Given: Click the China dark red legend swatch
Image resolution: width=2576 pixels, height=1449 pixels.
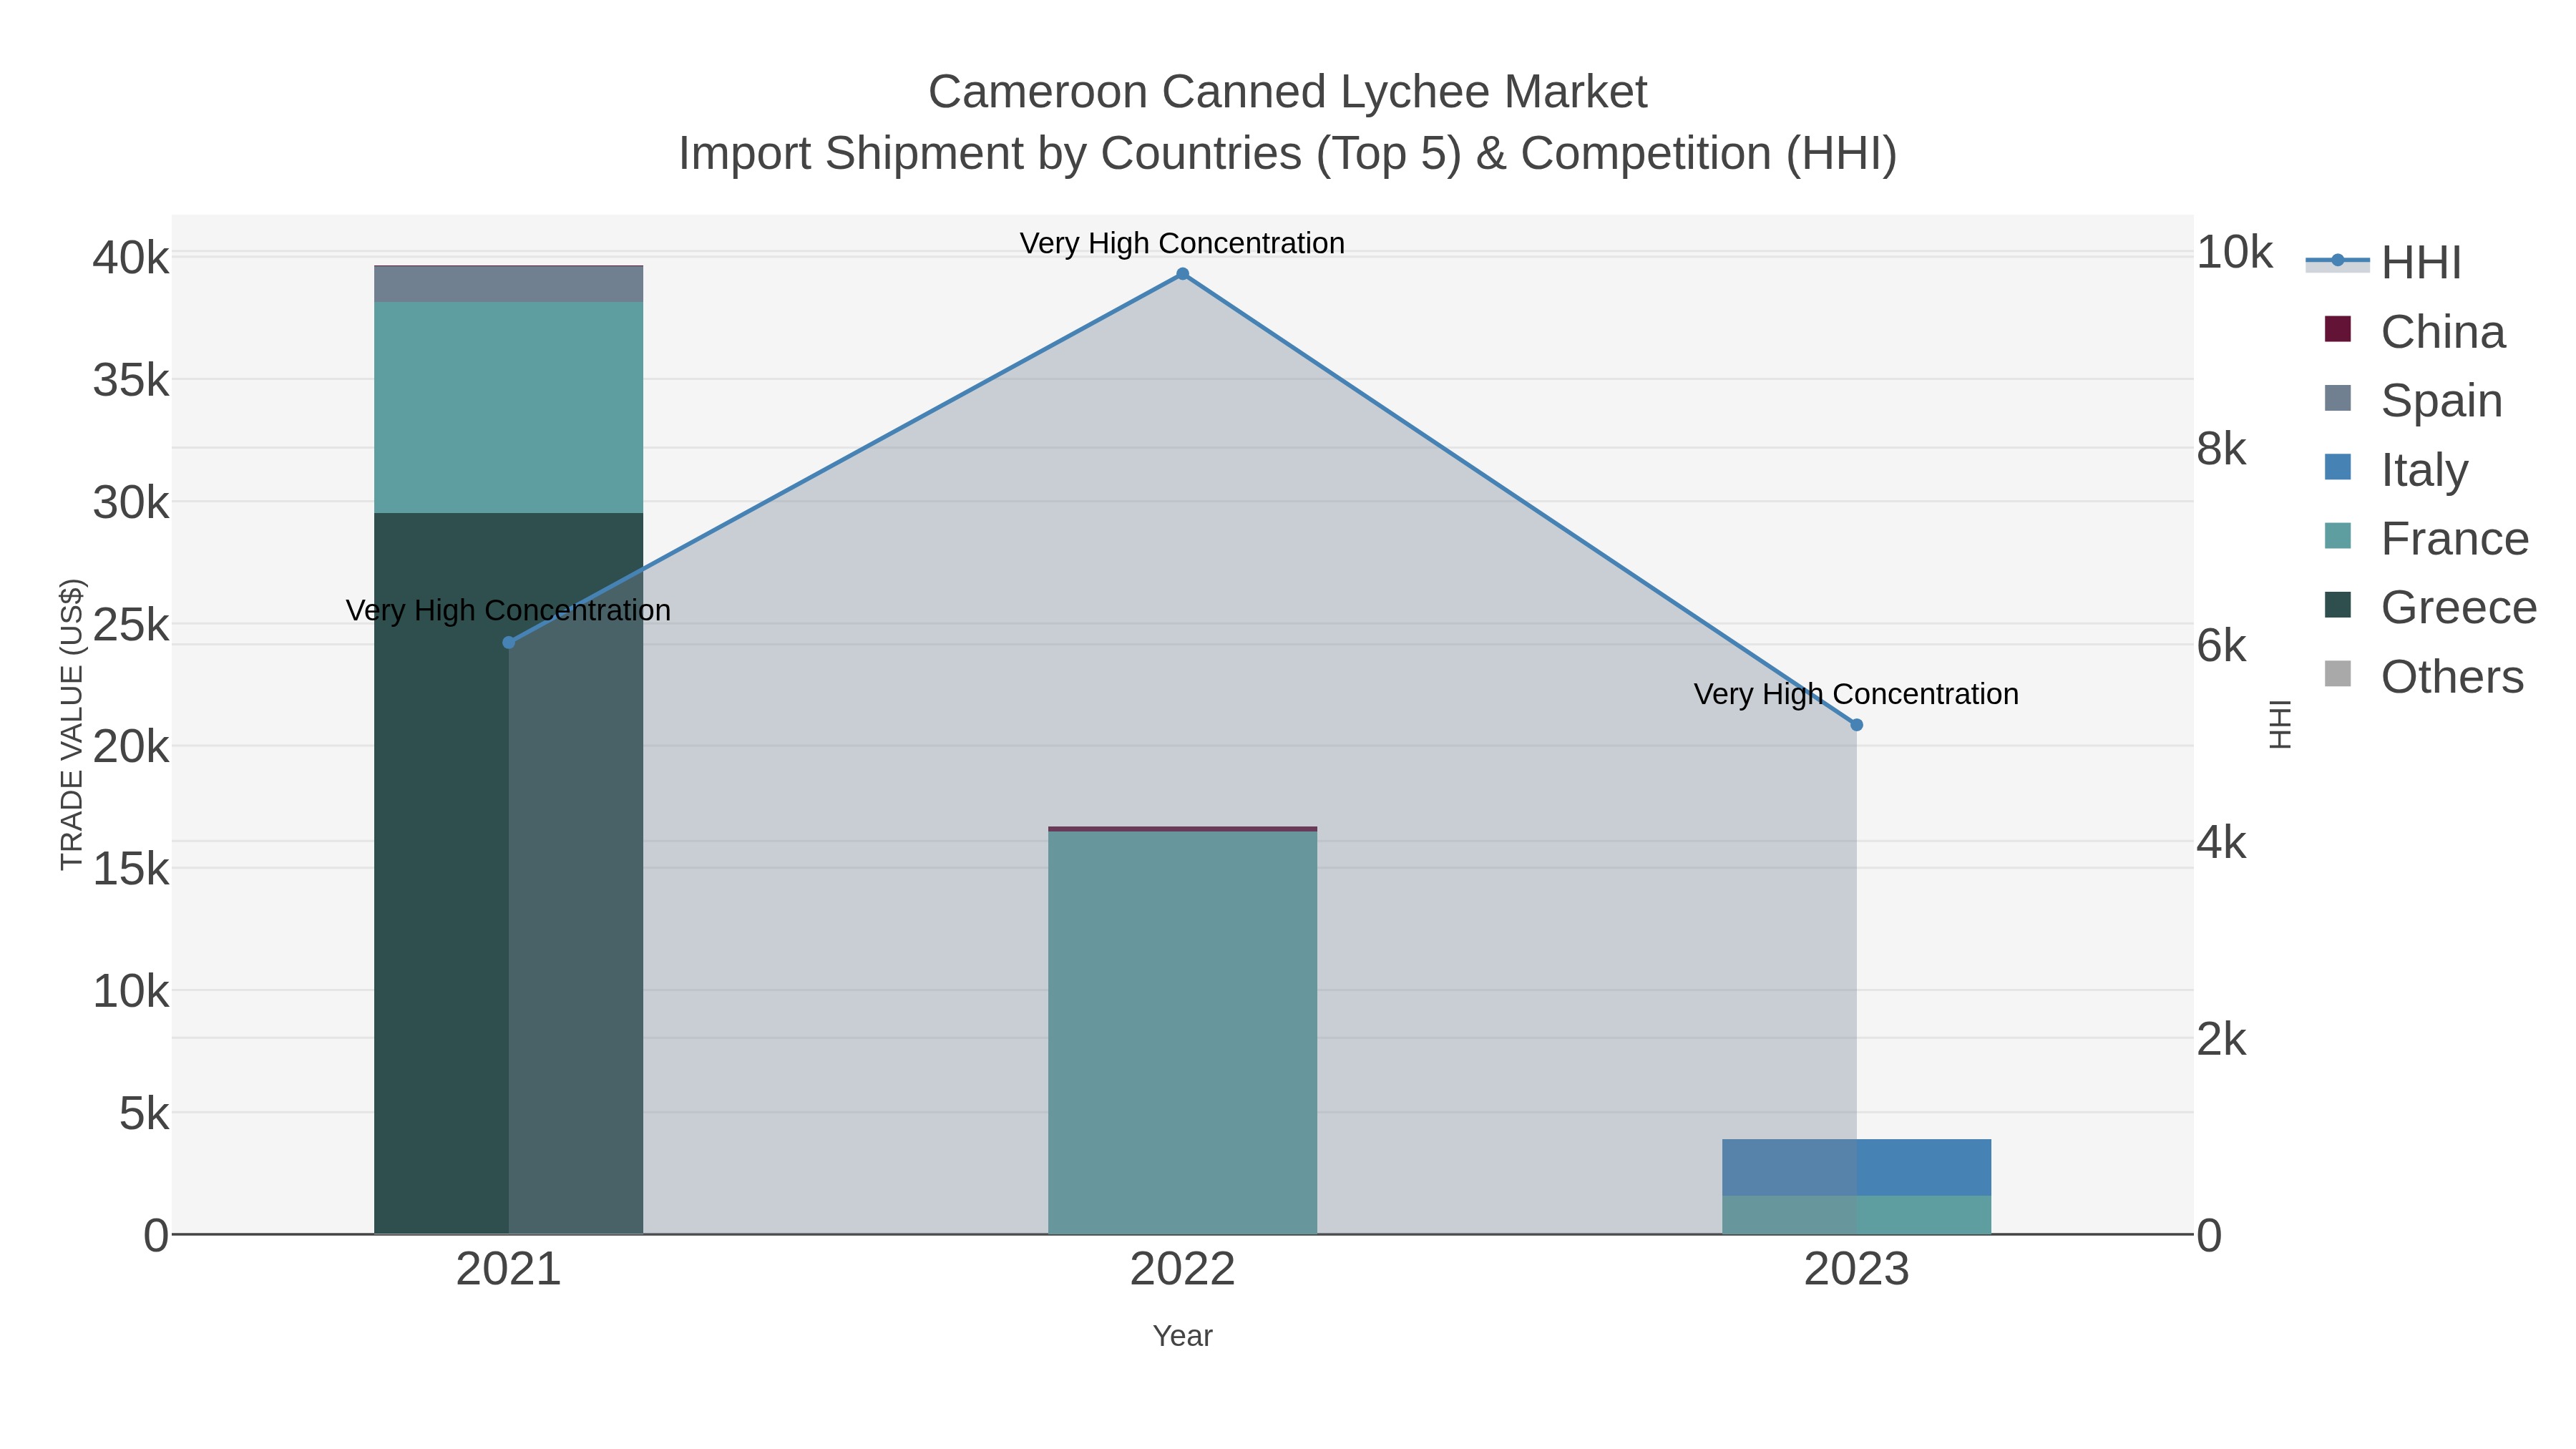Looking at the screenshot, I should click(2338, 329).
